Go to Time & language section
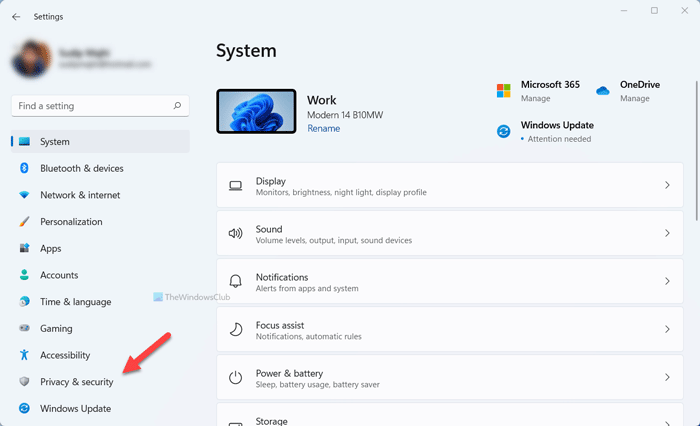The height and width of the screenshot is (426, 700). (75, 302)
